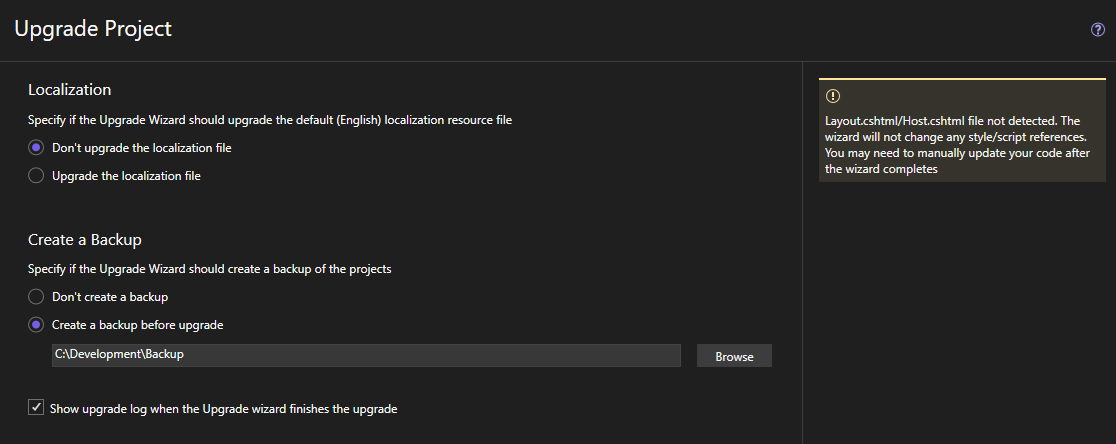Click the "Don't create a backup" label text
The width and height of the screenshot is (1116, 444).
(110, 297)
